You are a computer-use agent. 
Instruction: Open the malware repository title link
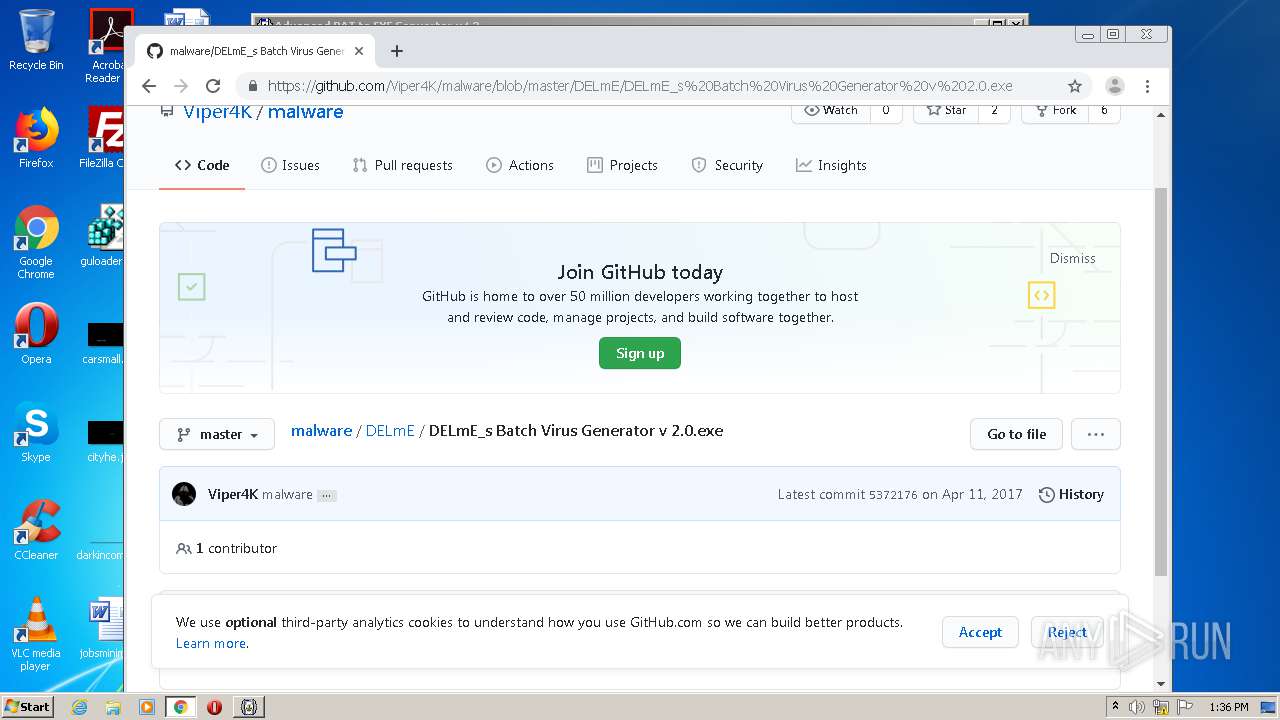tap(305, 112)
